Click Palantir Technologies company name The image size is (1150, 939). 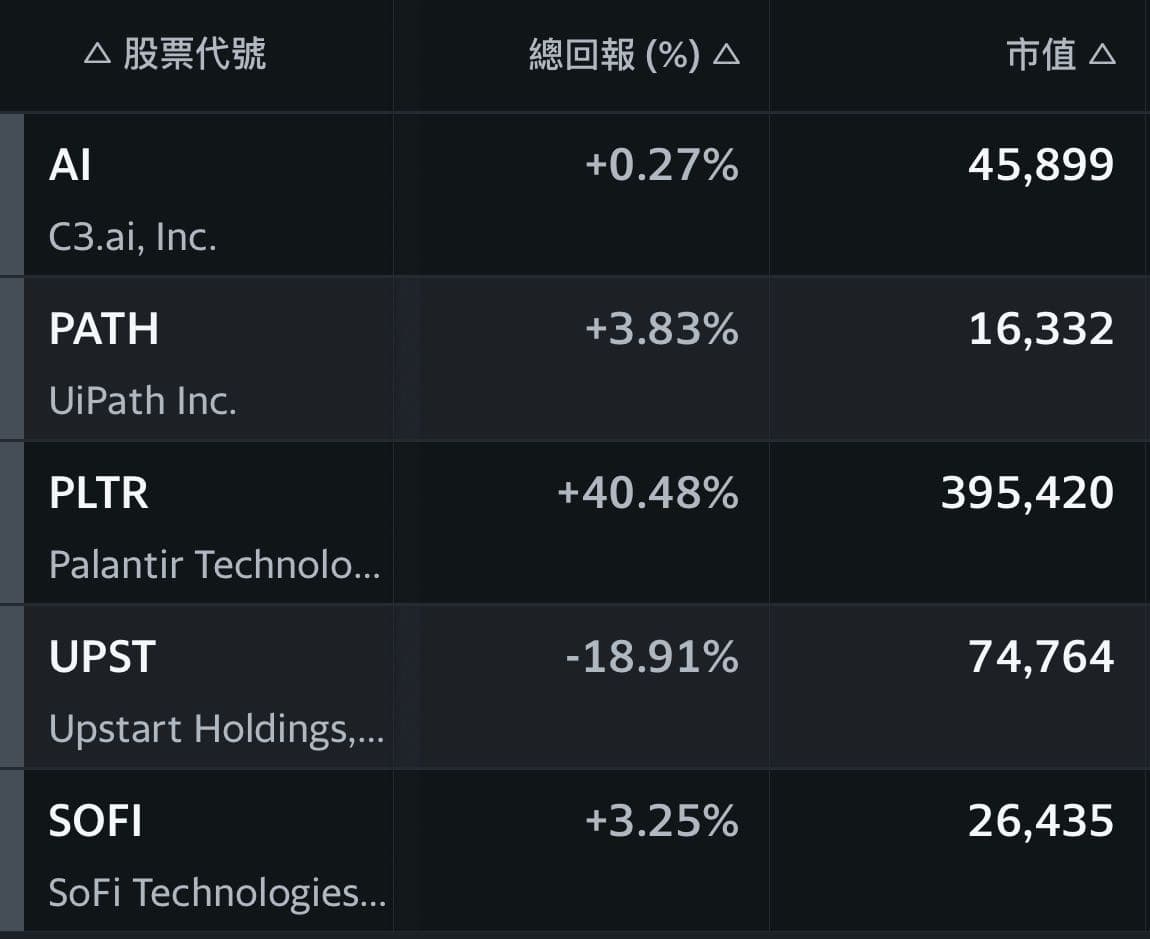pos(214,565)
